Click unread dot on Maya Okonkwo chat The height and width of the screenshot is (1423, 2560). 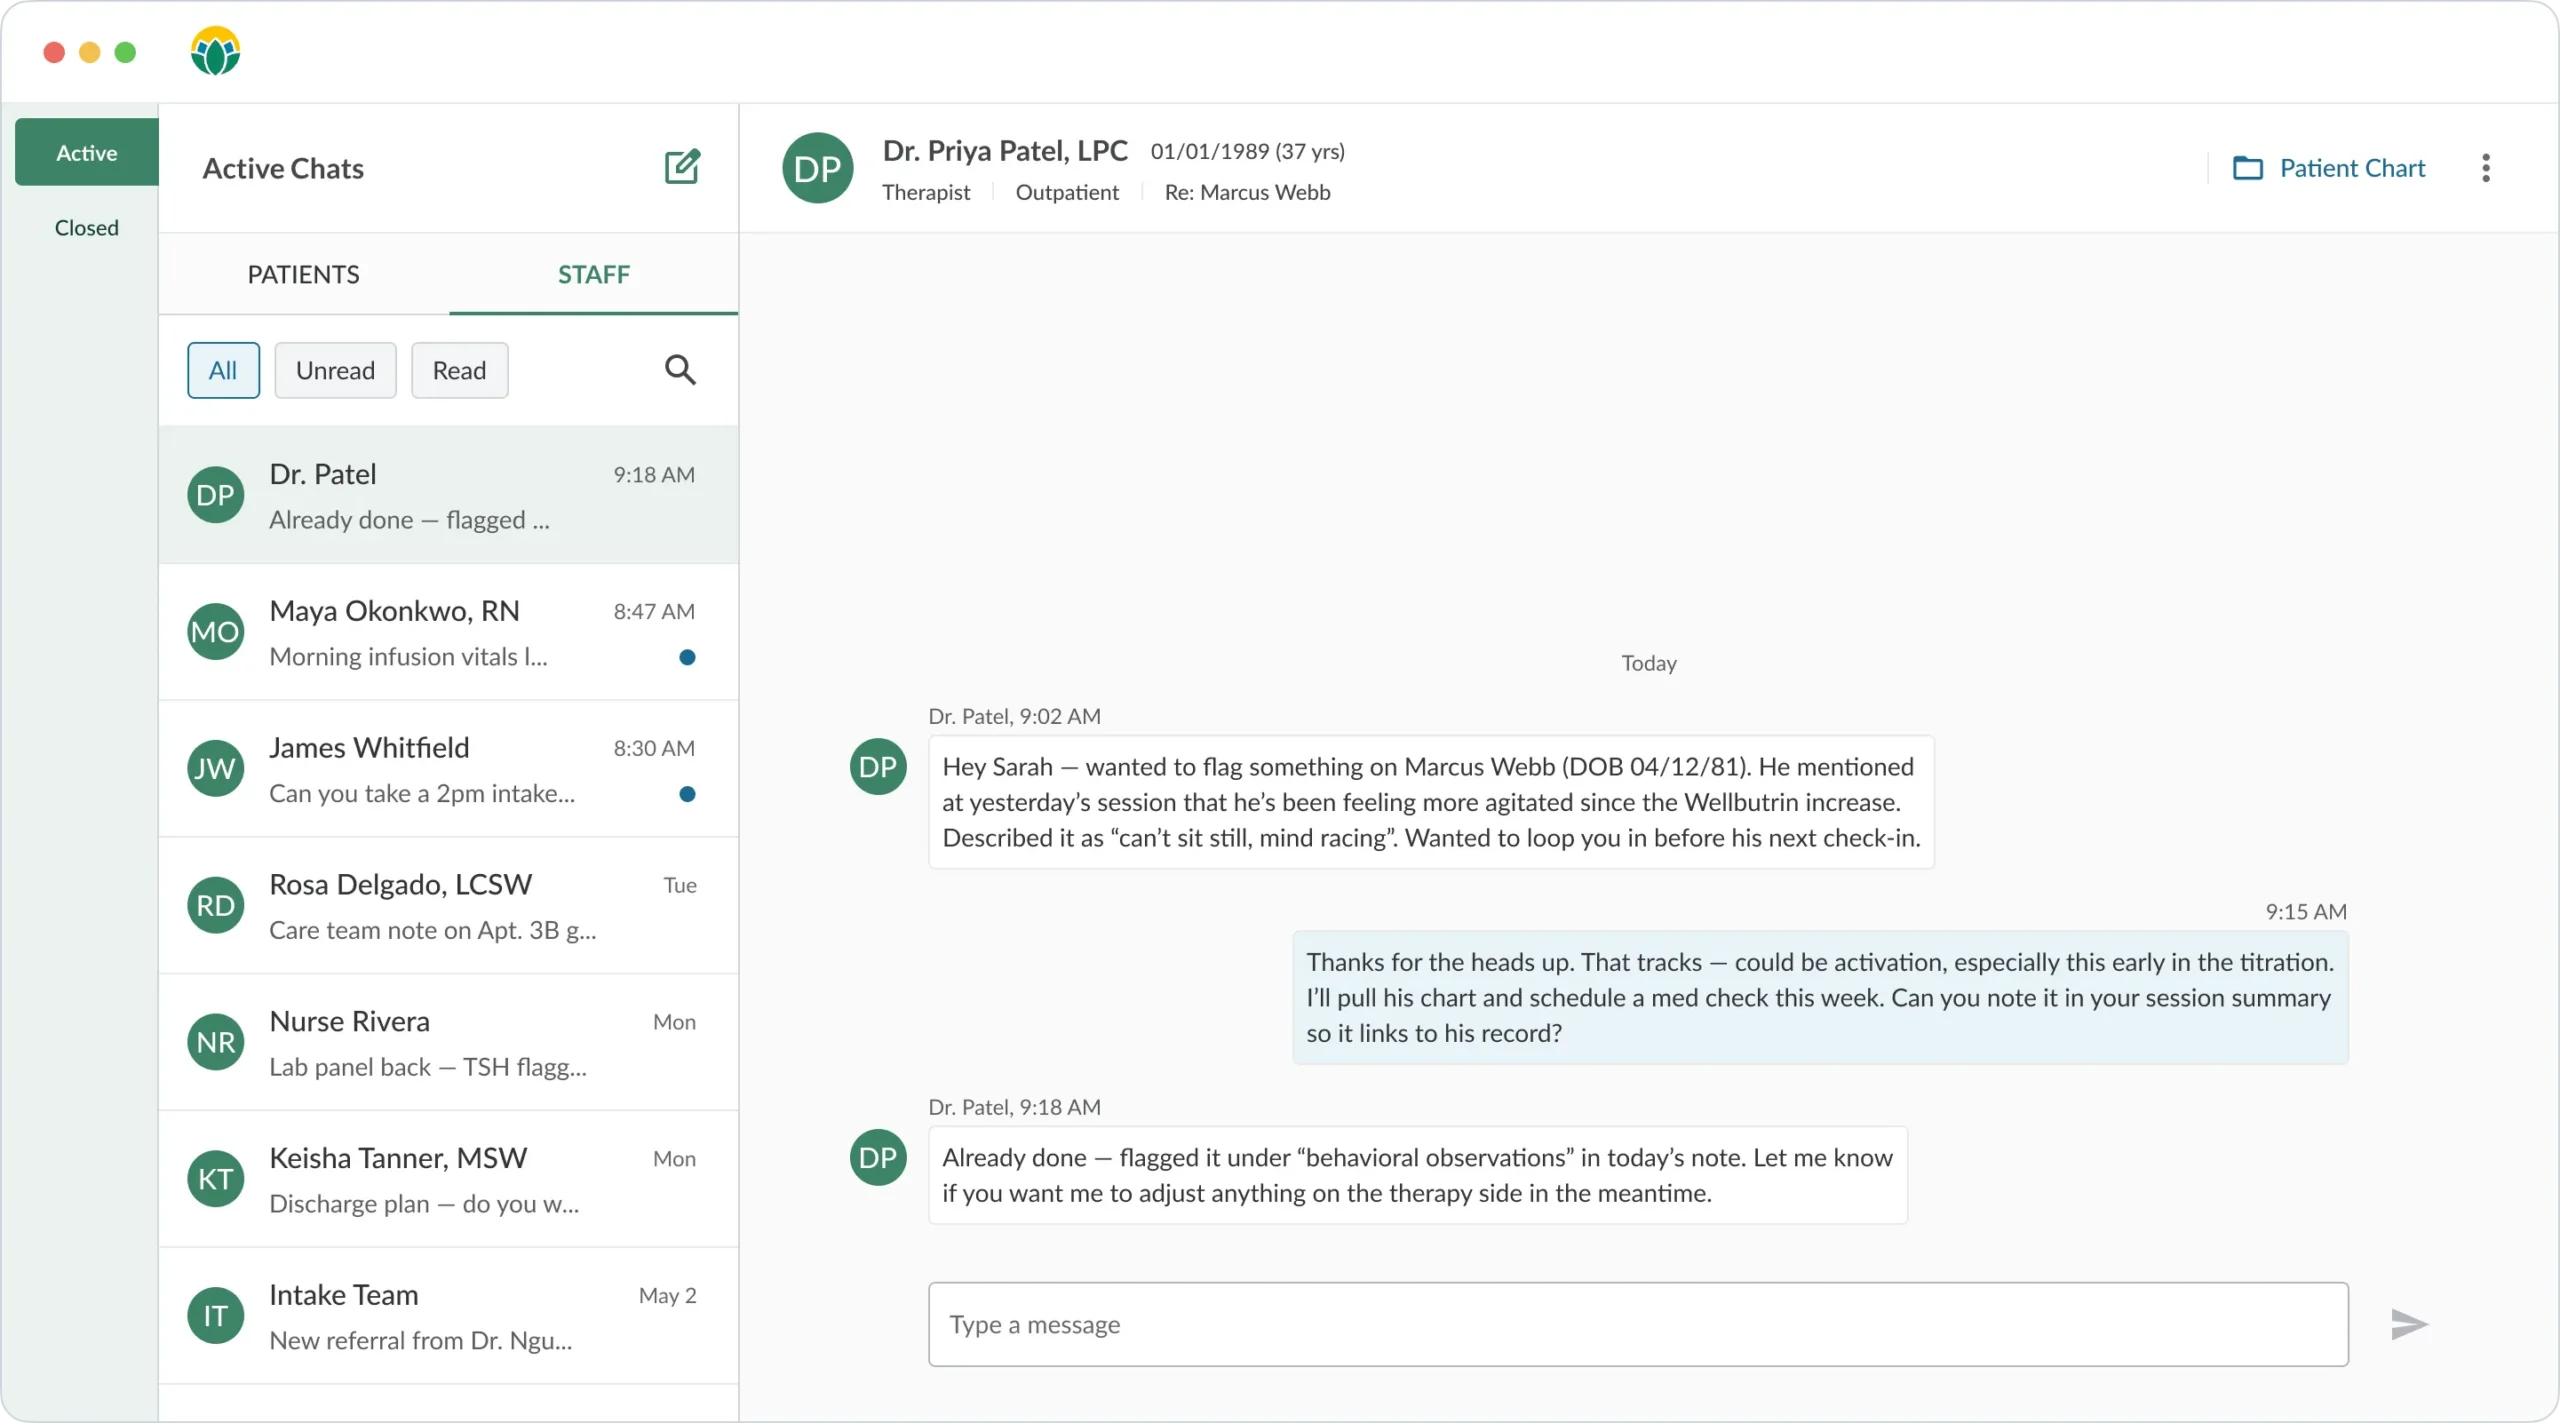point(687,657)
